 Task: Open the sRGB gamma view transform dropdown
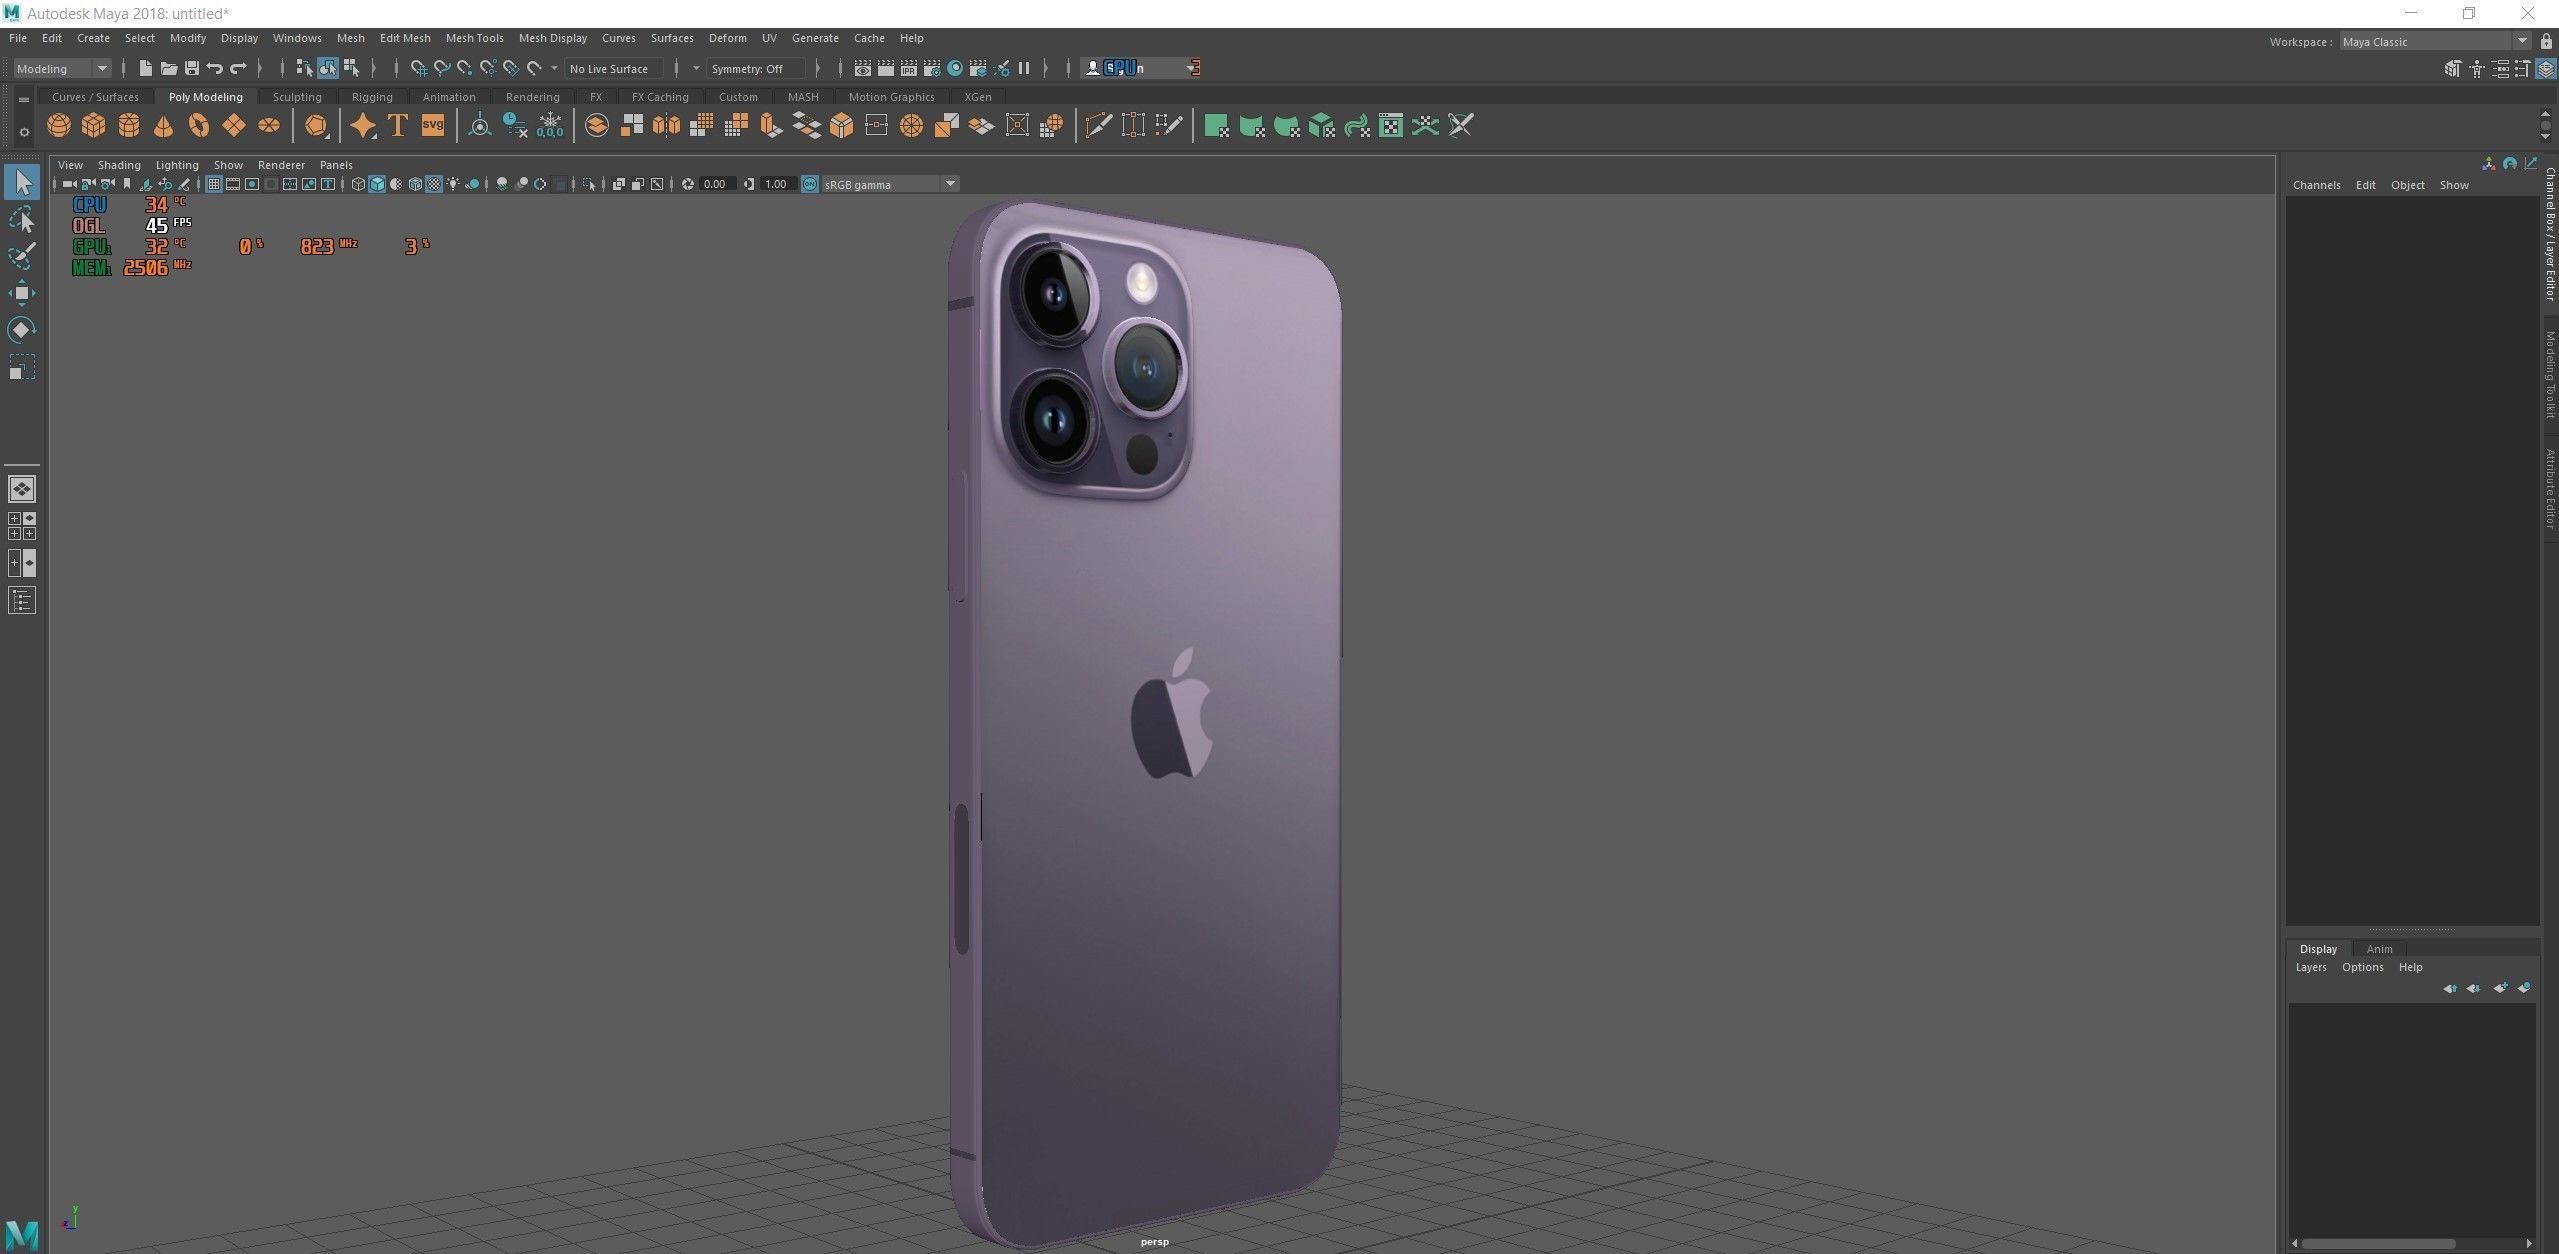890,184
